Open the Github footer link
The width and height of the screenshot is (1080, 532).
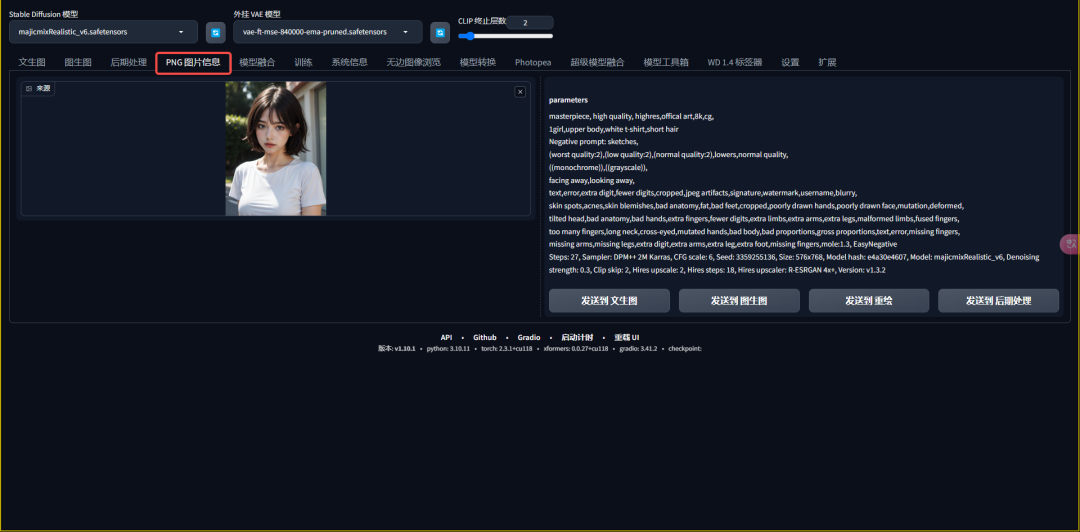pos(485,337)
